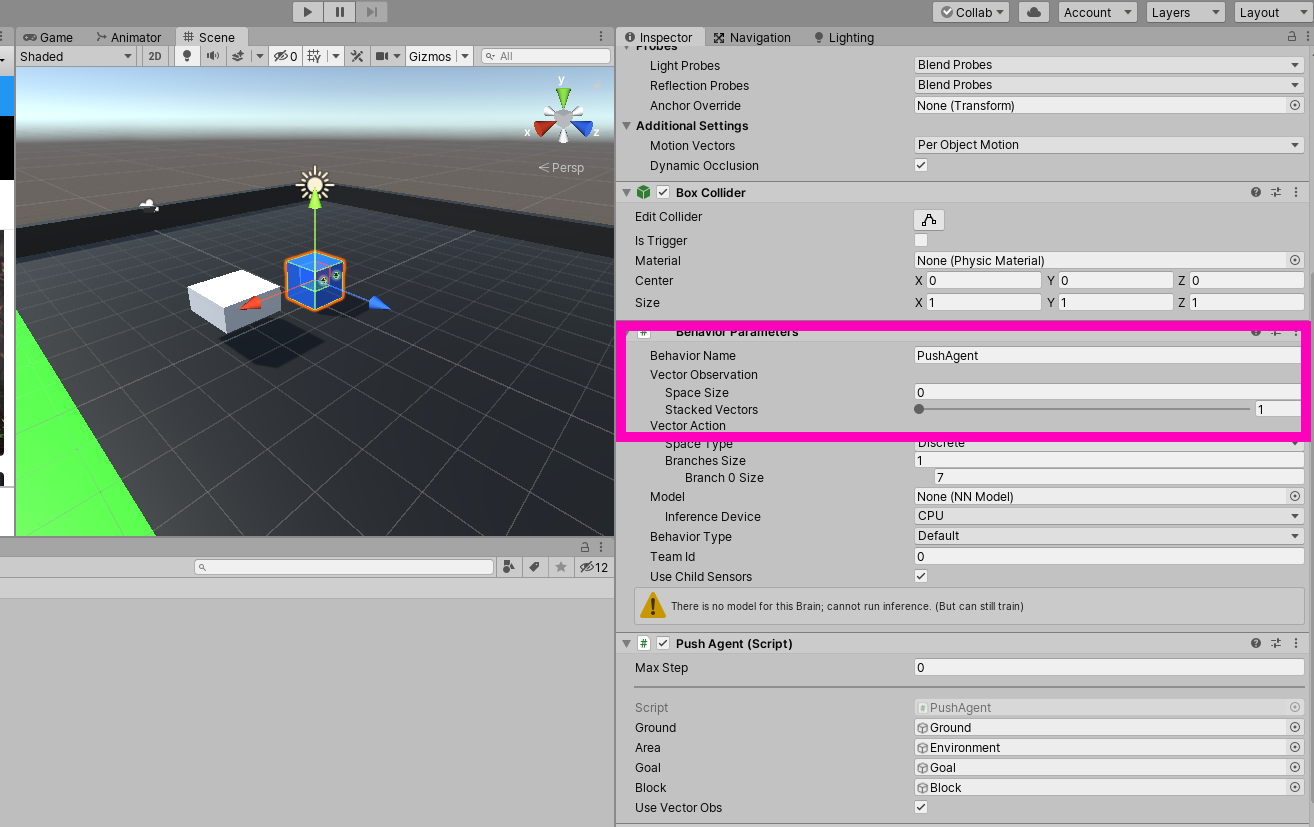
Task: Toggle the scene grid icon
Action: (x=314, y=56)
